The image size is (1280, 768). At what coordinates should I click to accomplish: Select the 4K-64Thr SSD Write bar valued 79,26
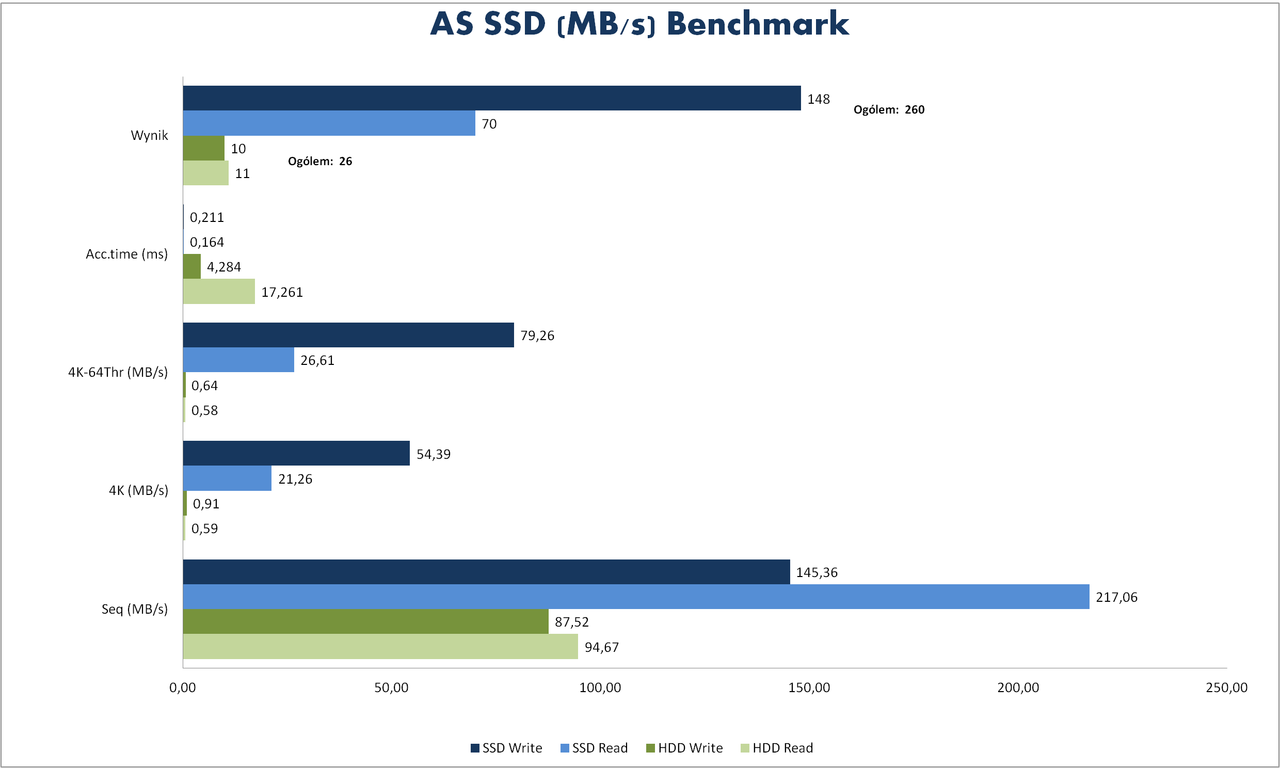click(x=348, y=335)
